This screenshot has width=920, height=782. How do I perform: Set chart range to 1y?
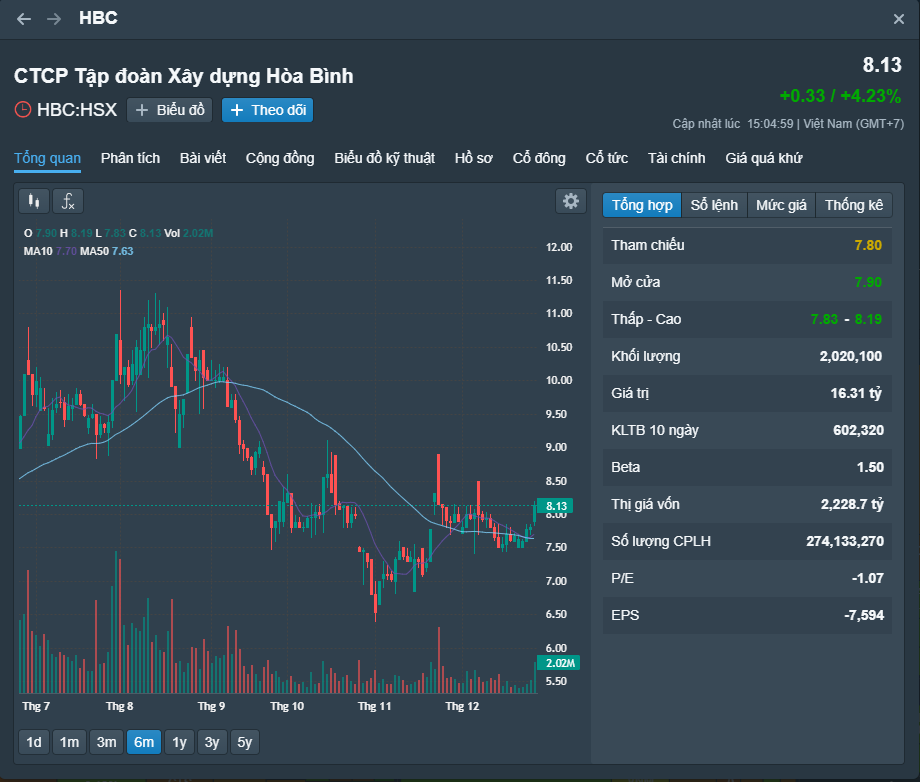[x=179, y=742]
